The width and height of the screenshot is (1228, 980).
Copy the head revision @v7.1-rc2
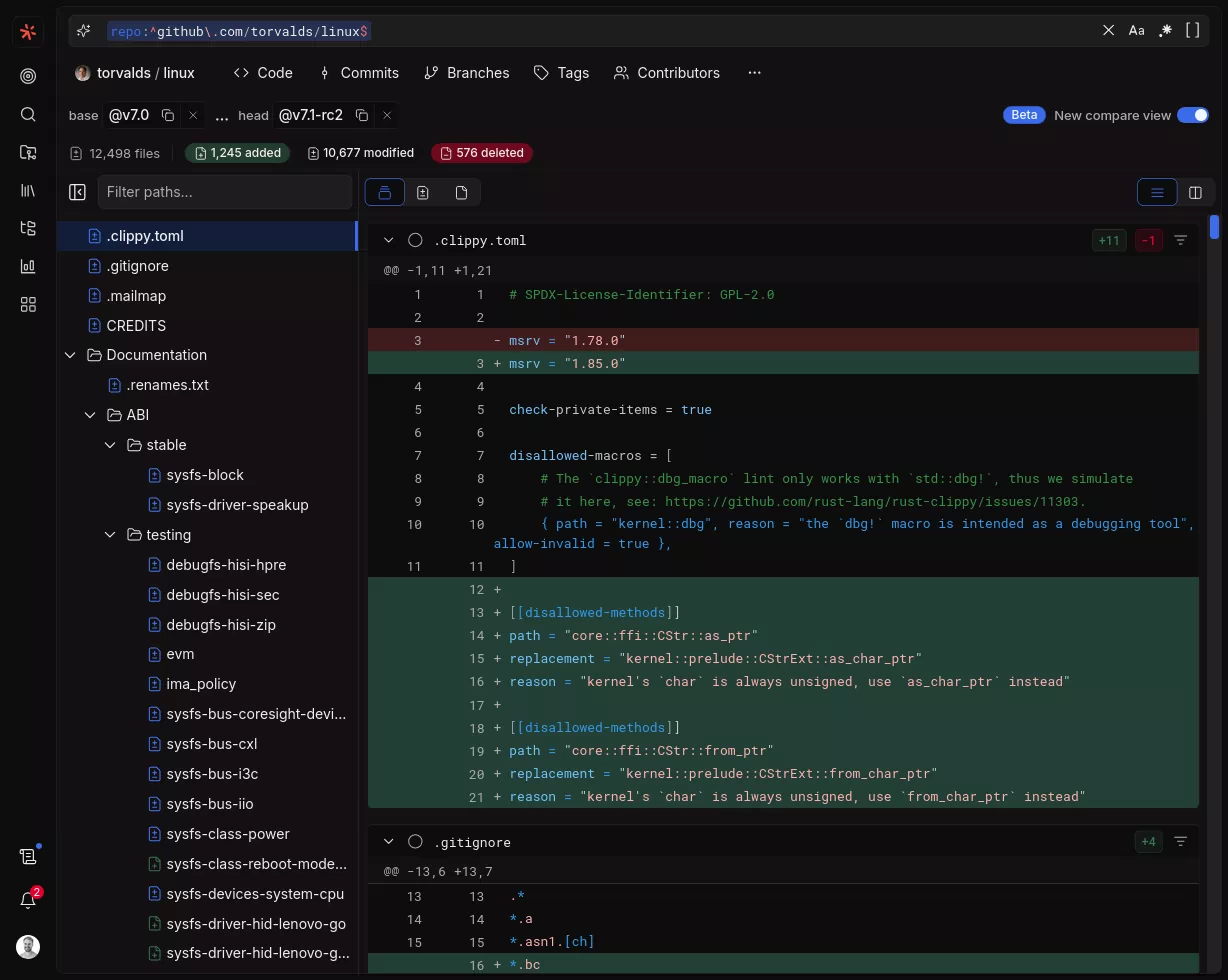tap(362, 115)
